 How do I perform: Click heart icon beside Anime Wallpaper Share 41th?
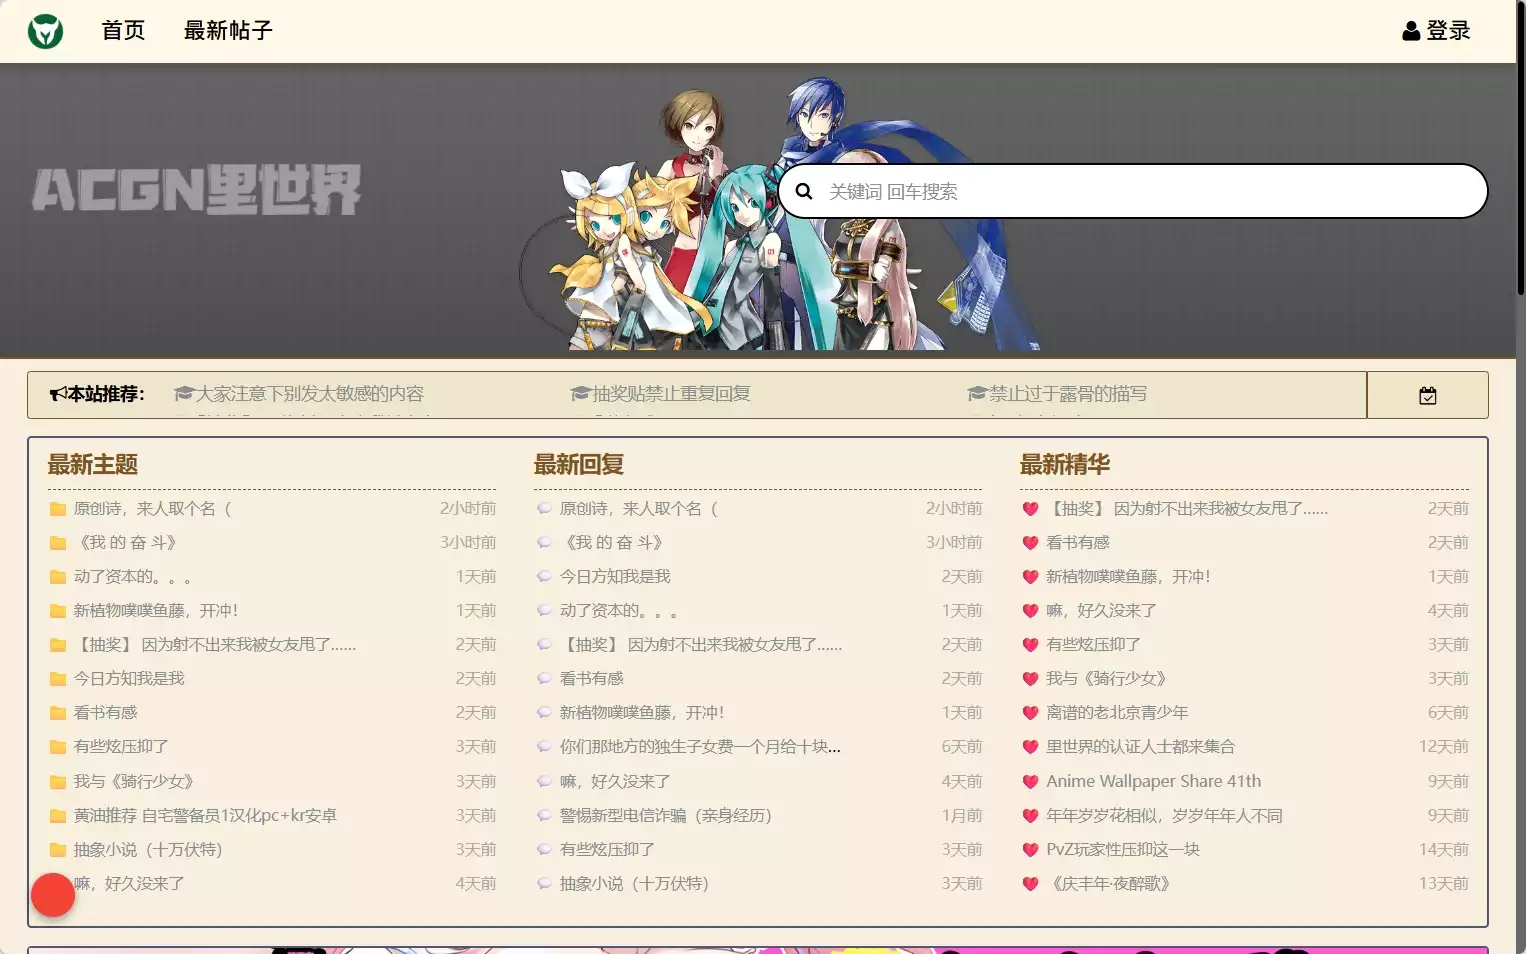[x=1030, y=782]
